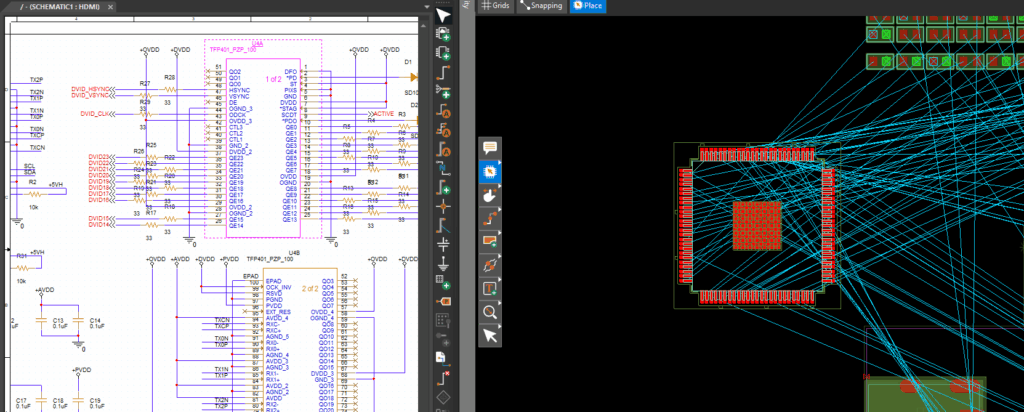Select the Add Shape tool in PCB toolbar

click(490, 242)
